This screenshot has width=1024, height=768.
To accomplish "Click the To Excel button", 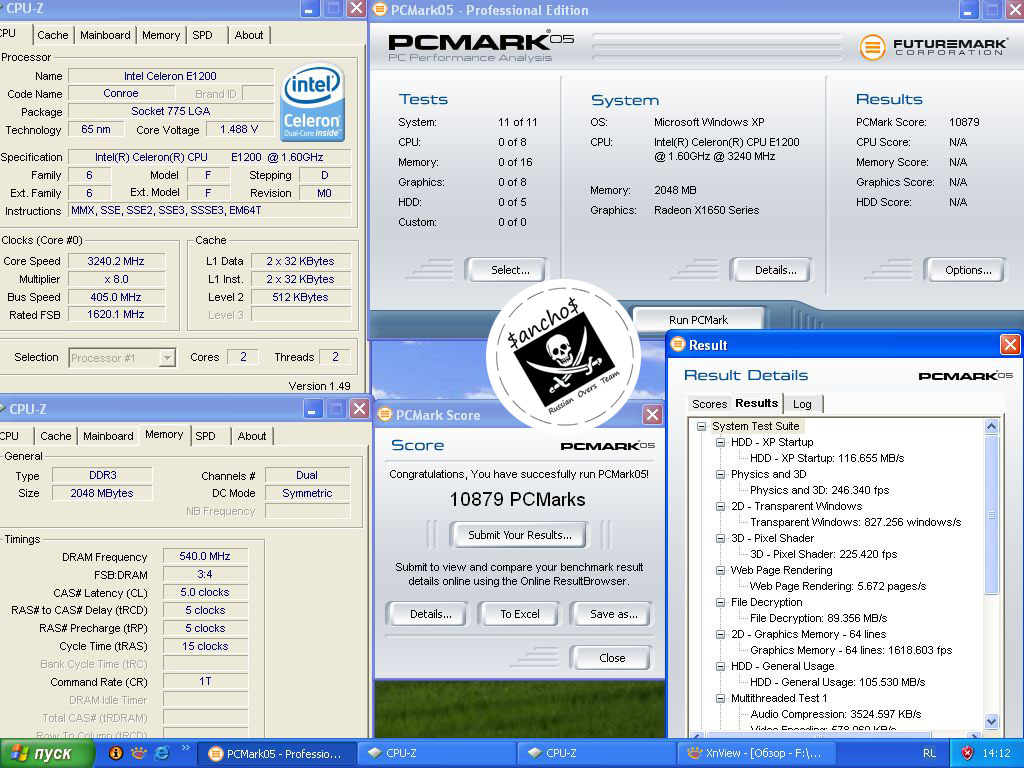I will 520,614.
